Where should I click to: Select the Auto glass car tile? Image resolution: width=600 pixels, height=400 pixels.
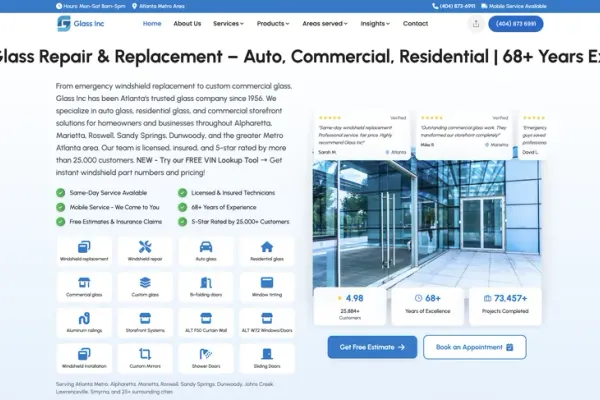(x=206, y=251)
